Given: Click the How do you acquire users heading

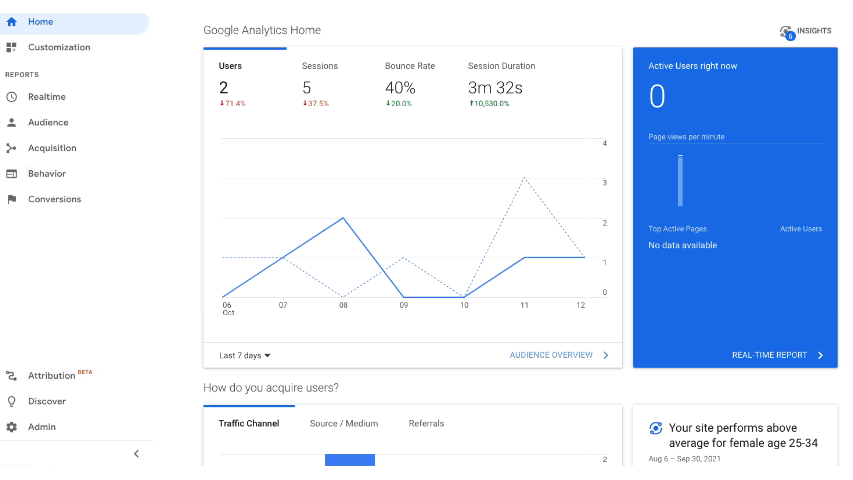Looking at the screenshot, I should click(271, 388).
